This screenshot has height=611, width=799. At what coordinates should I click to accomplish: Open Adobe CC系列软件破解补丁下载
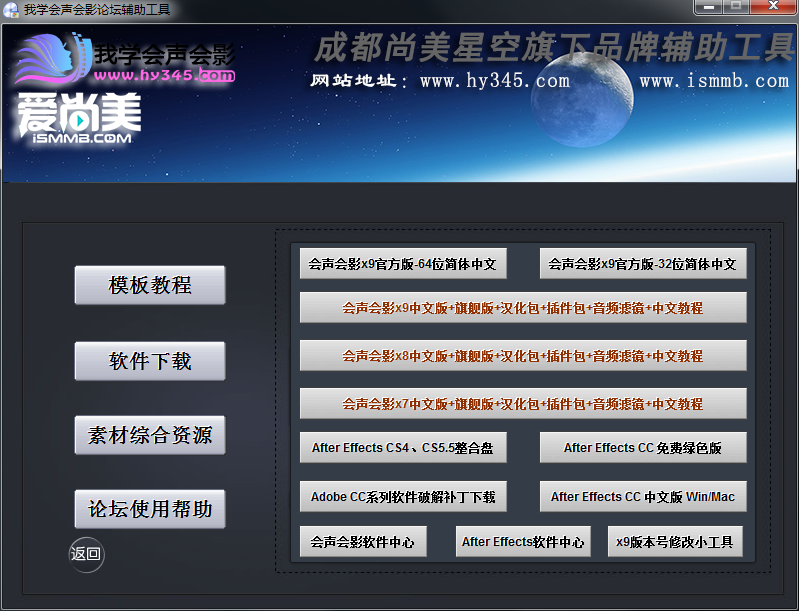tap(403, 496)
